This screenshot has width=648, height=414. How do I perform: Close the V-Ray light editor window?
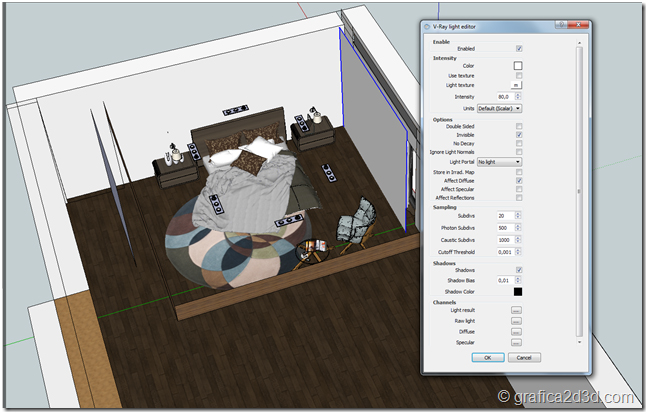click(576, 26)
